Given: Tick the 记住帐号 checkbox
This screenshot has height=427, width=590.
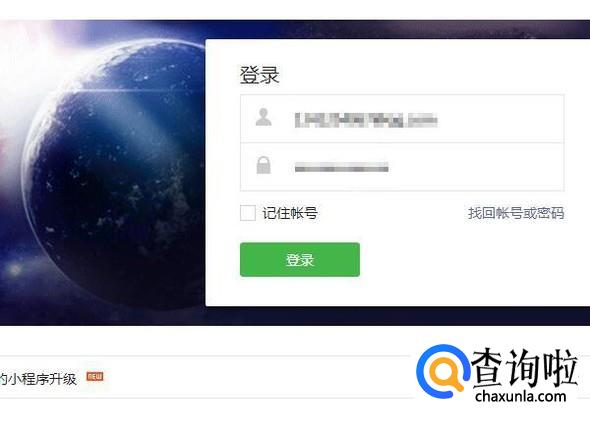Looking at the screenshot, I should point(248,213).
